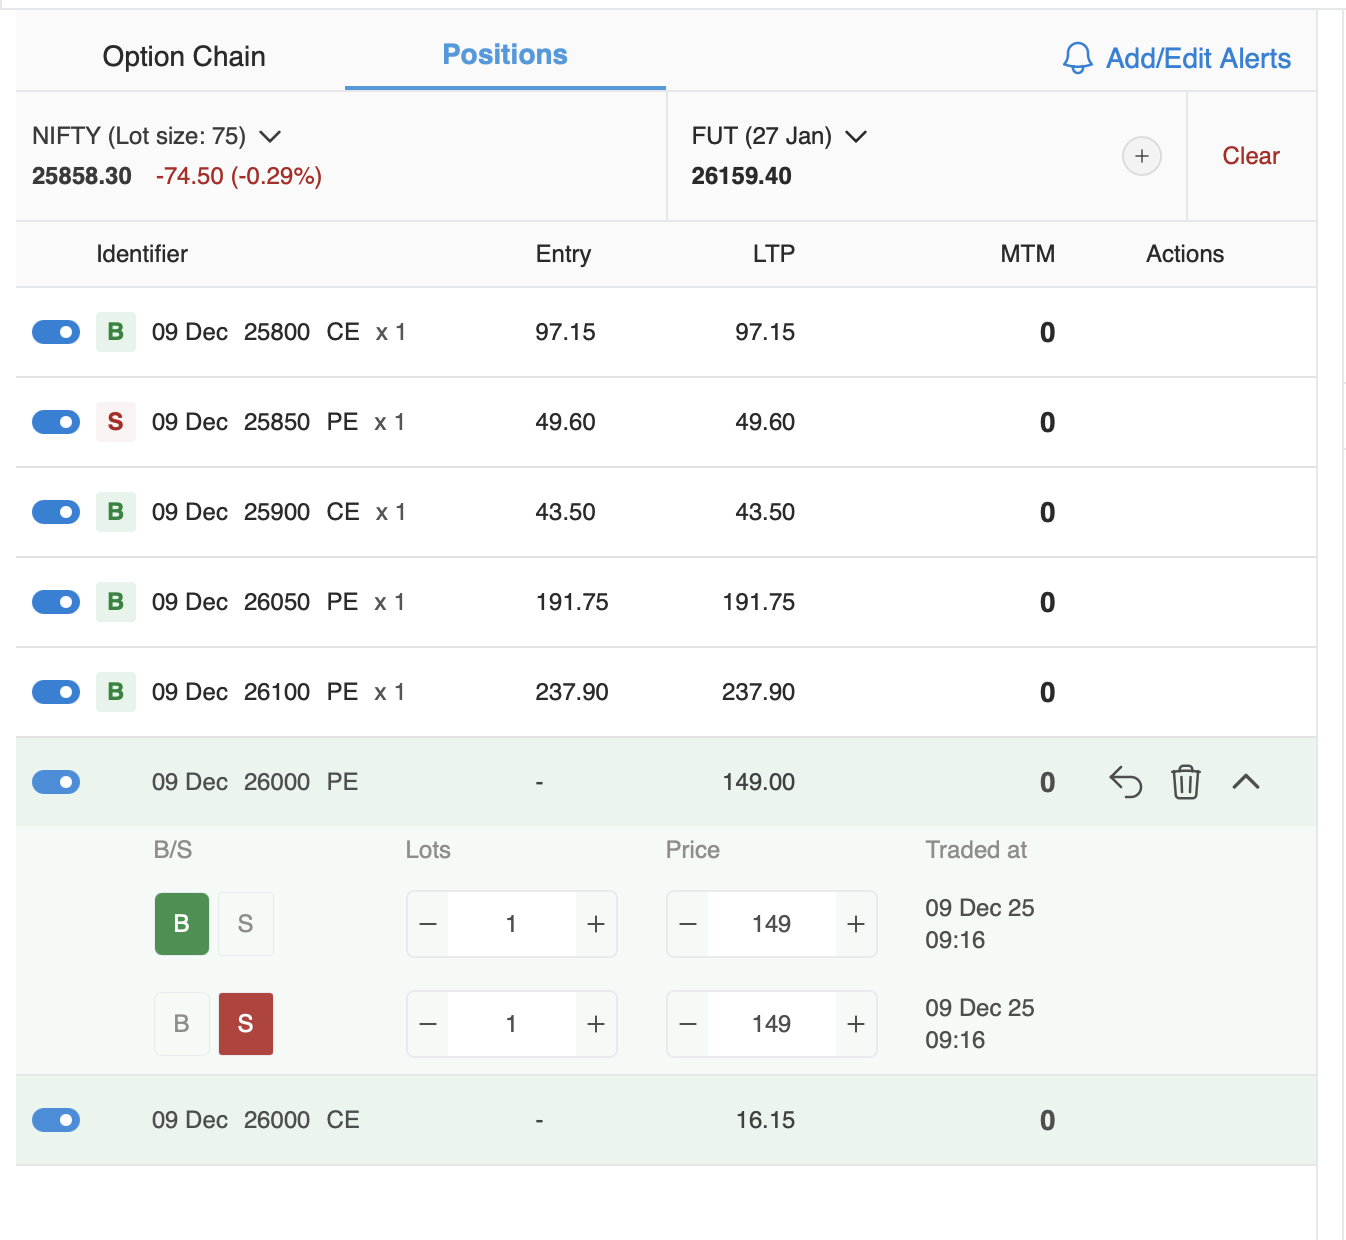The image size is (1346, 1240).
Task: Expand the FUT (27 Jan) expiry dropdown
Action: (856, 136)
